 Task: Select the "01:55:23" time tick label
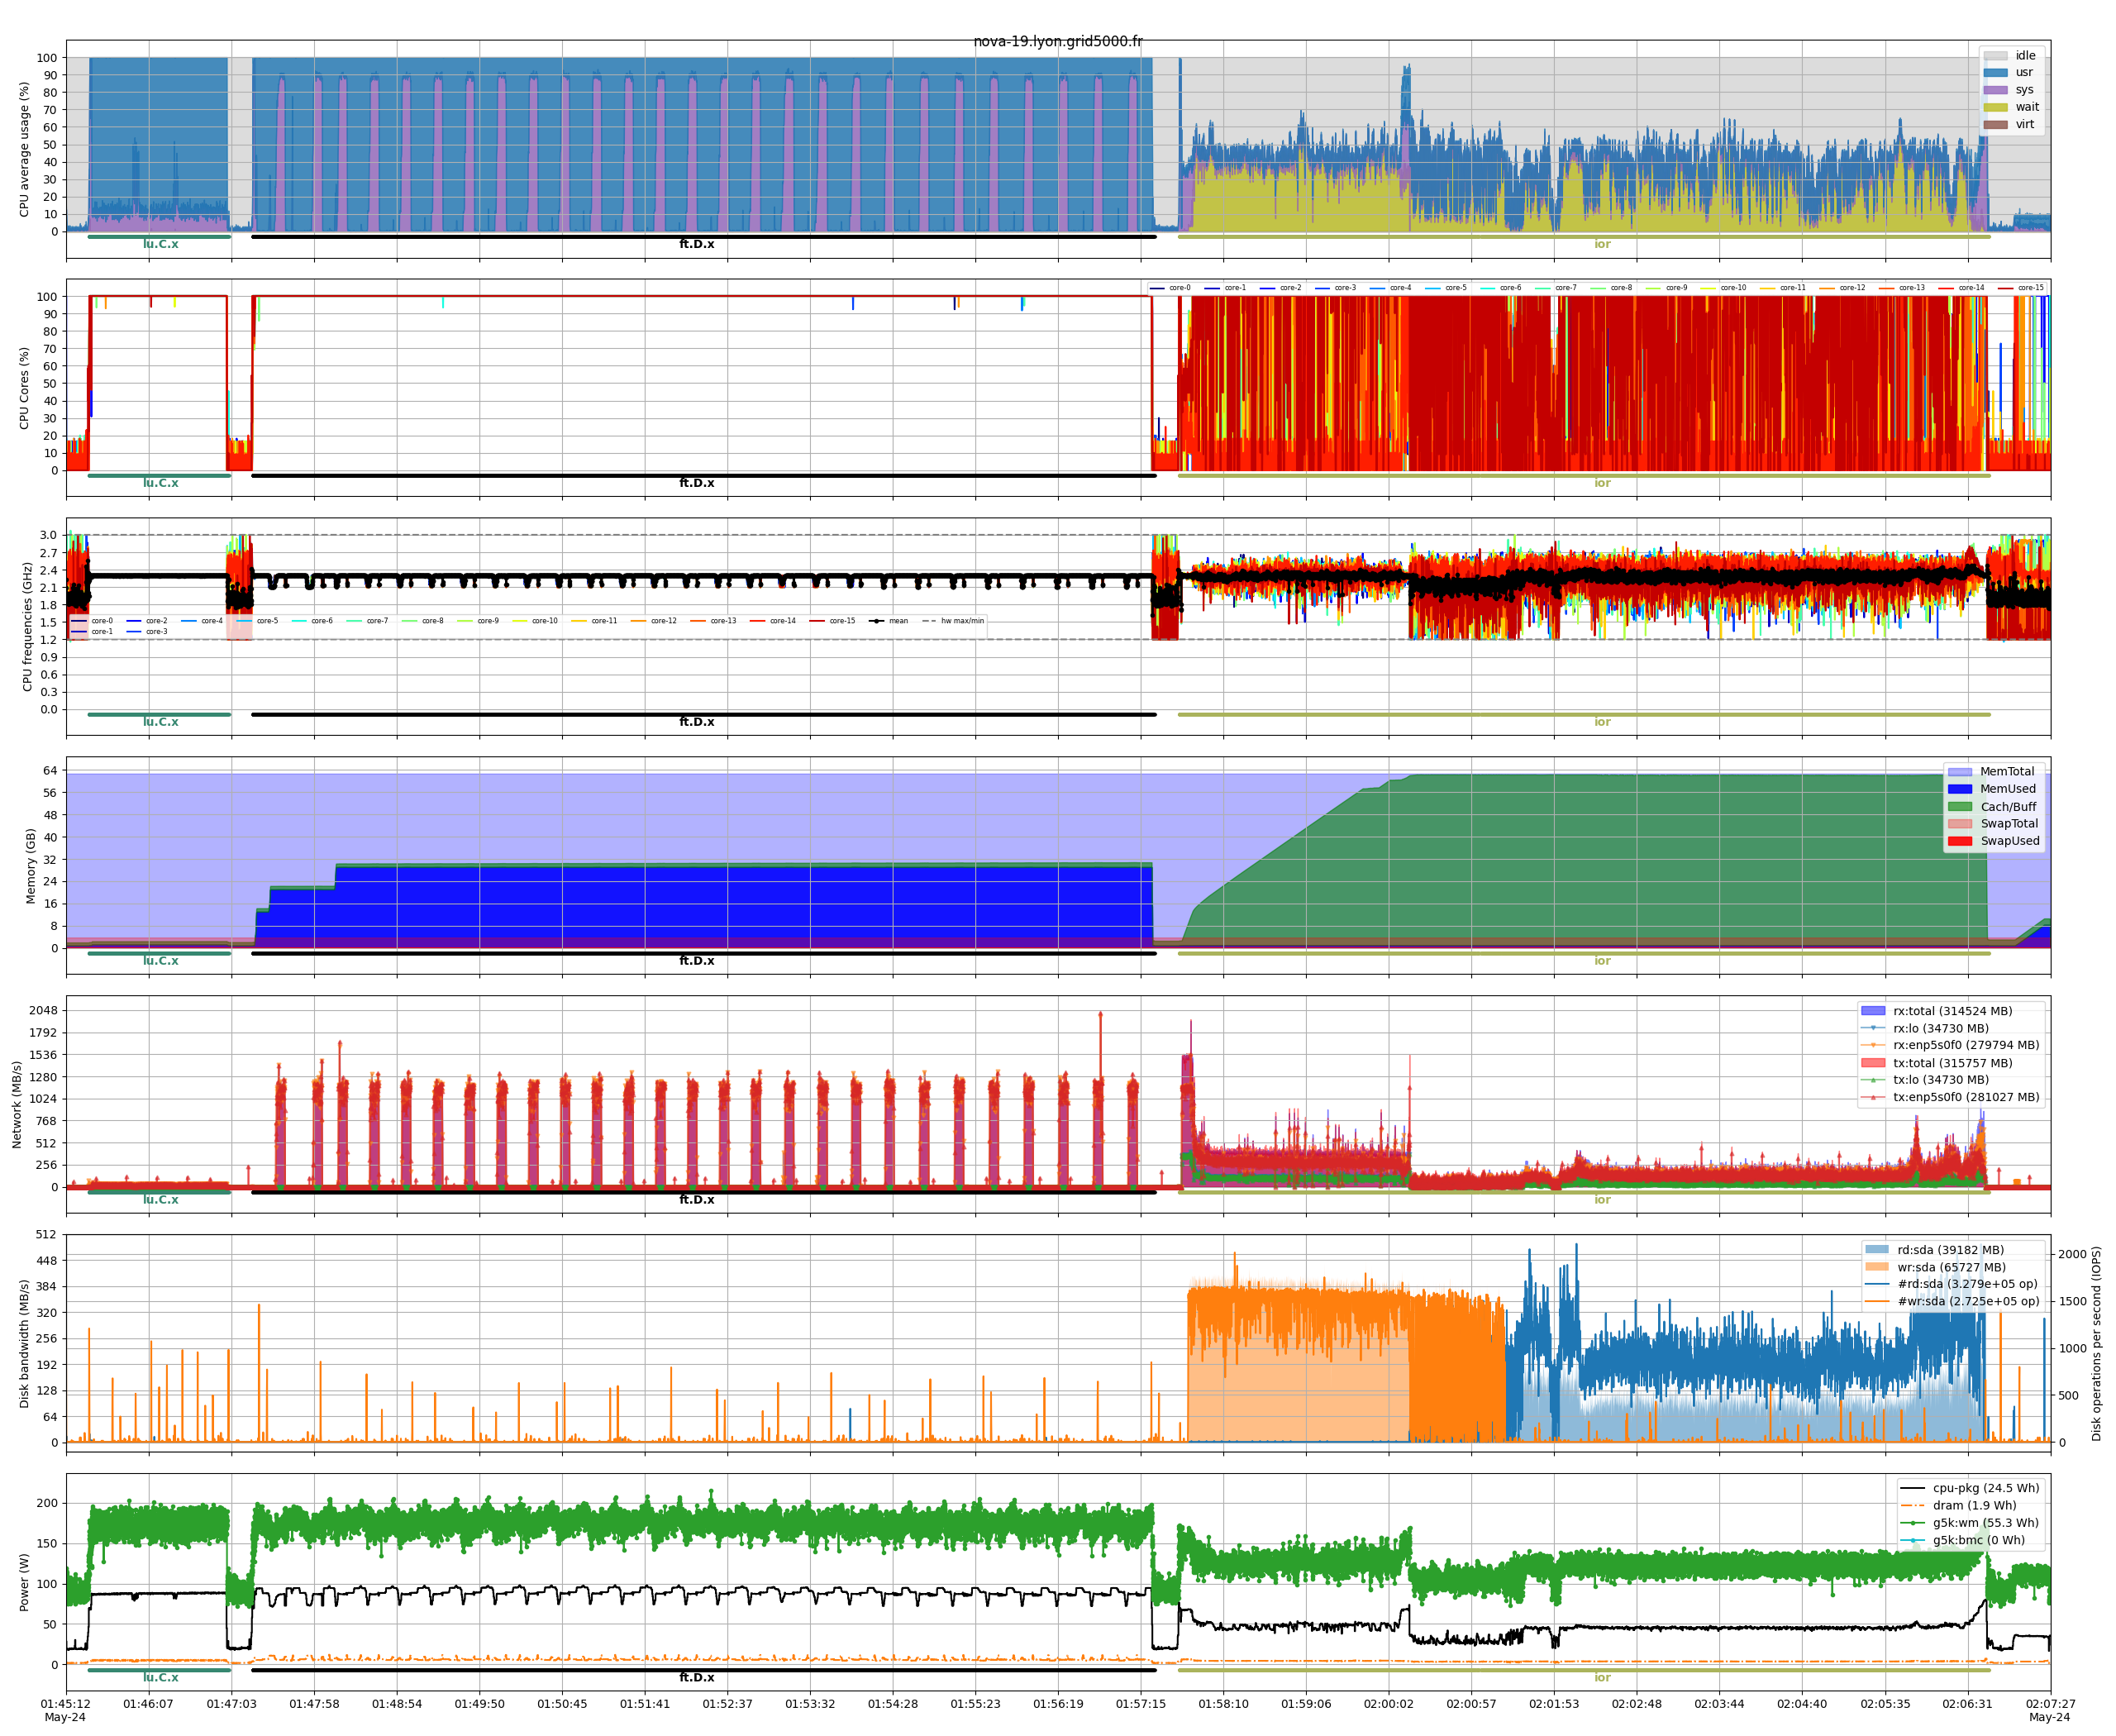pyautogui.click(x=975, y=1704)
